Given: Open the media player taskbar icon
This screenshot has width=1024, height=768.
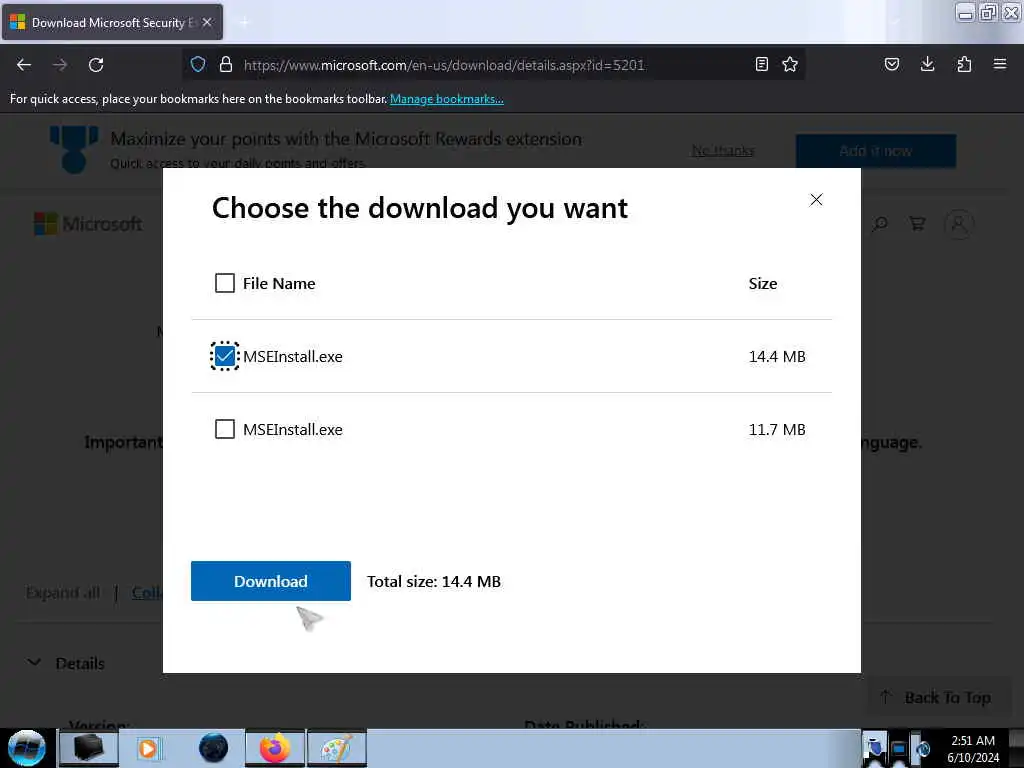Looking at the screenshot, I should pos(148,748).
